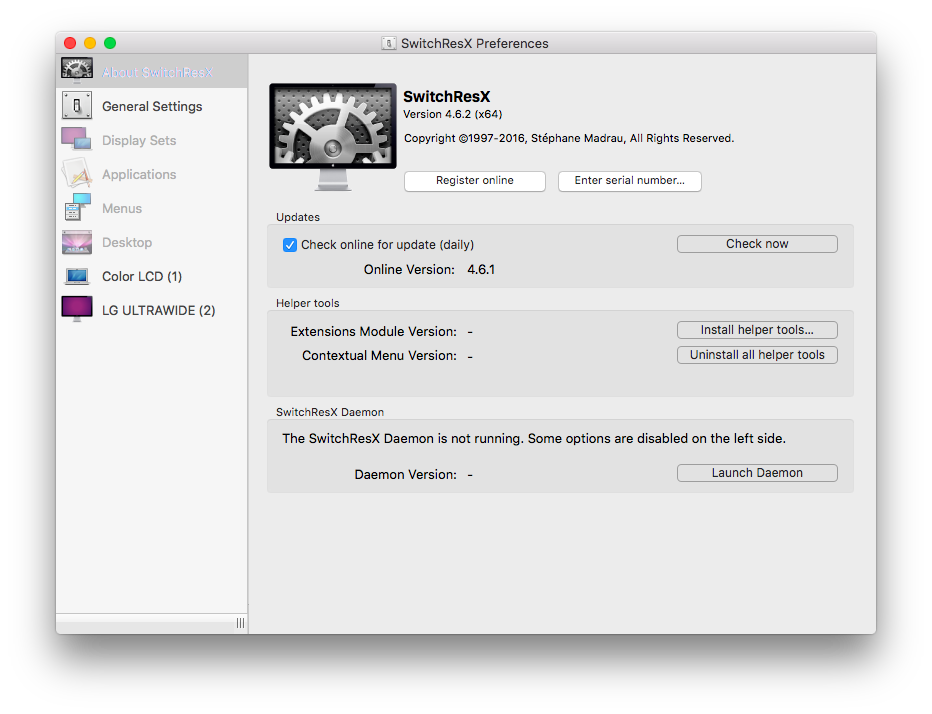Grab the sidebar resize handle
Image resolution: width=932 pixels, height=714 pixels.
point(240,623)
